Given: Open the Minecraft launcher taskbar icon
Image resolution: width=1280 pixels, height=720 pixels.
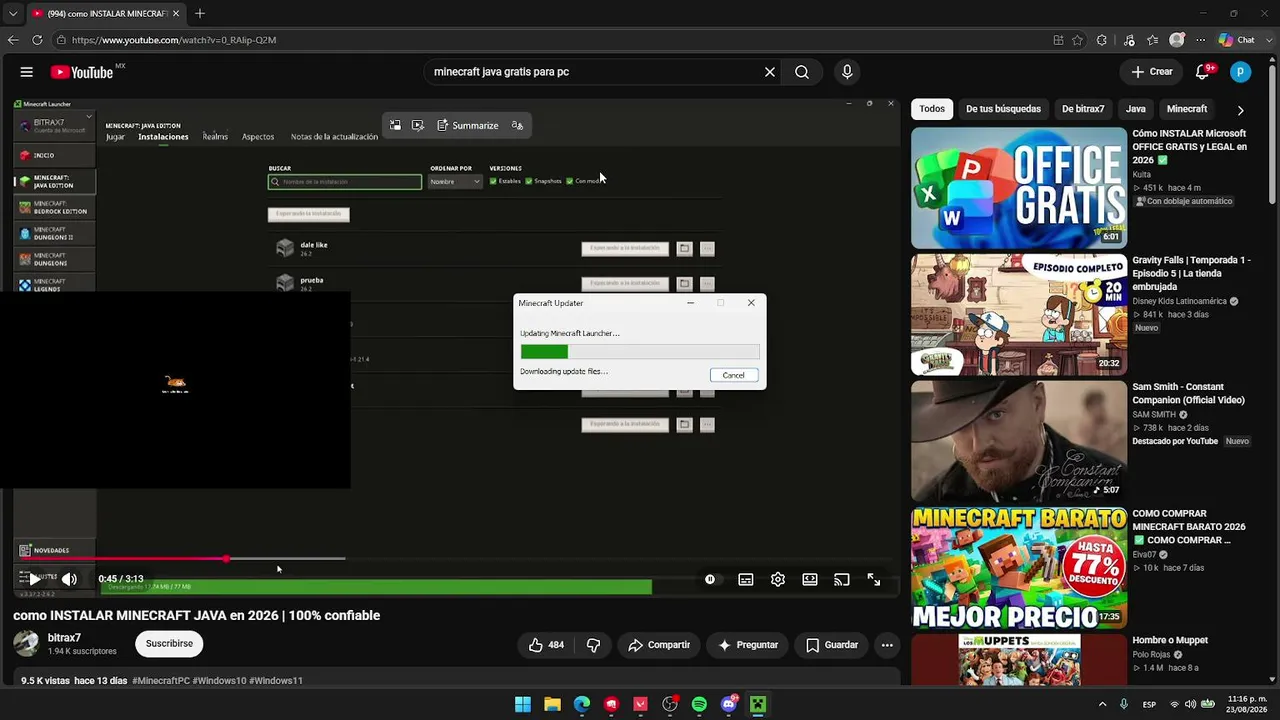Looking at the screenshot, I should pos(758,704).
